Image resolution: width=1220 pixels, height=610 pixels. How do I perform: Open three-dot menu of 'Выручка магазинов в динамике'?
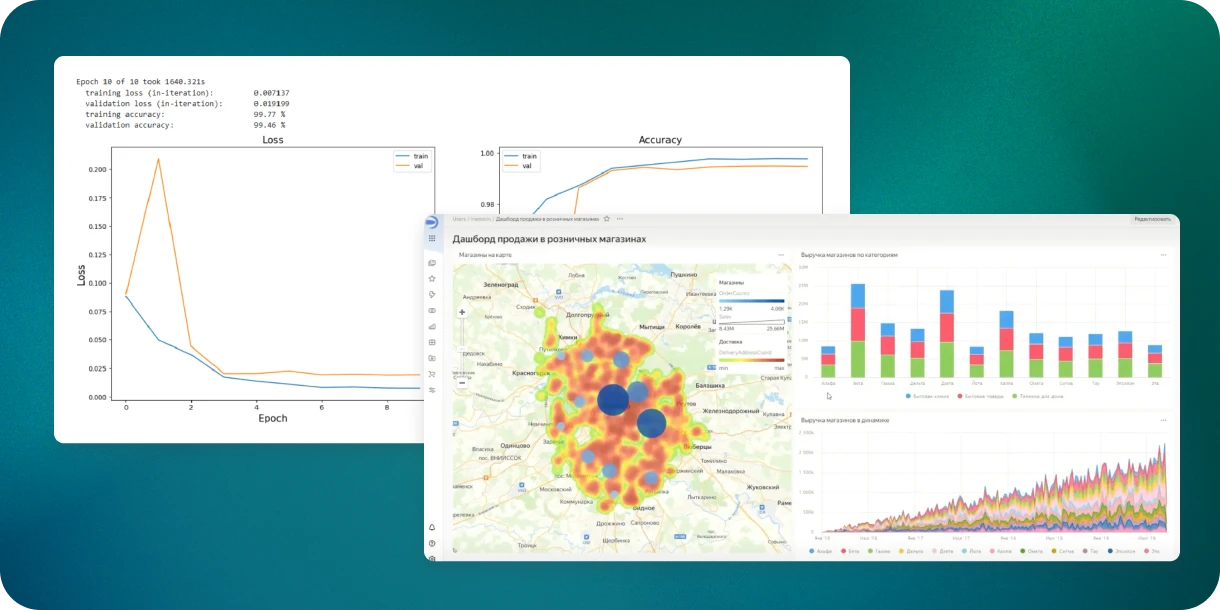(x=1163, y=420)
